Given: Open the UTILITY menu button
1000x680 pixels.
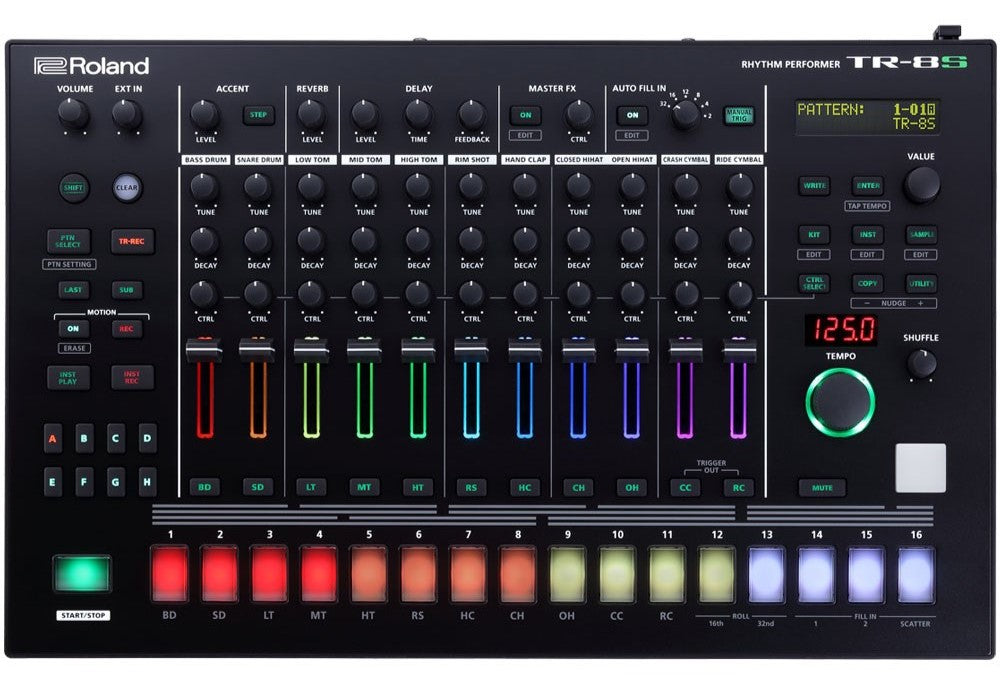Looking at the screenshot, I should click(921, 284).
